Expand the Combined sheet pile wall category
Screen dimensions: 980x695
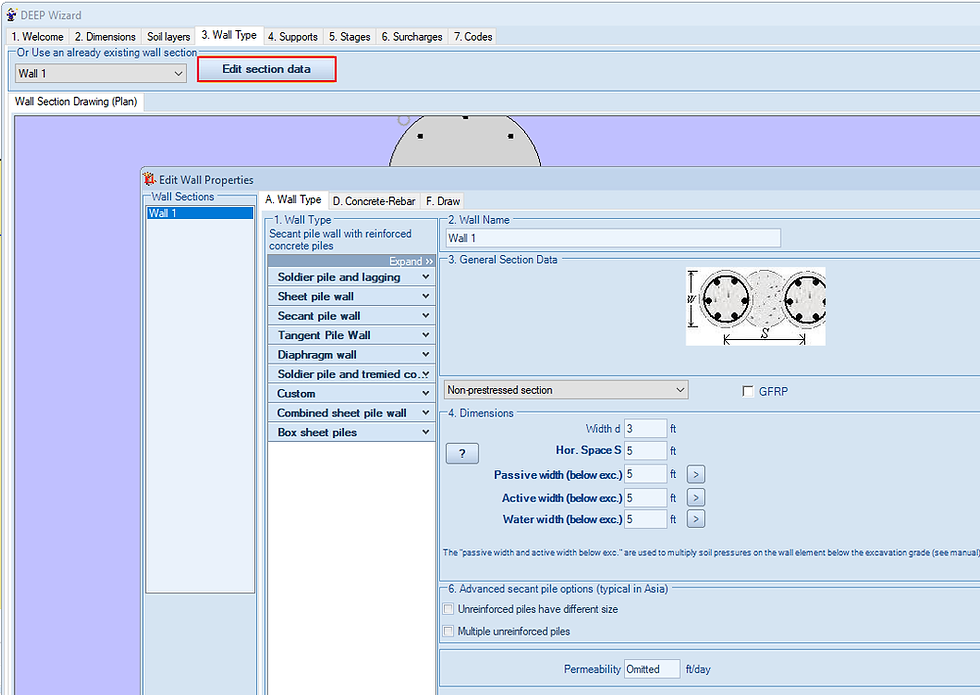coord(351,412)
